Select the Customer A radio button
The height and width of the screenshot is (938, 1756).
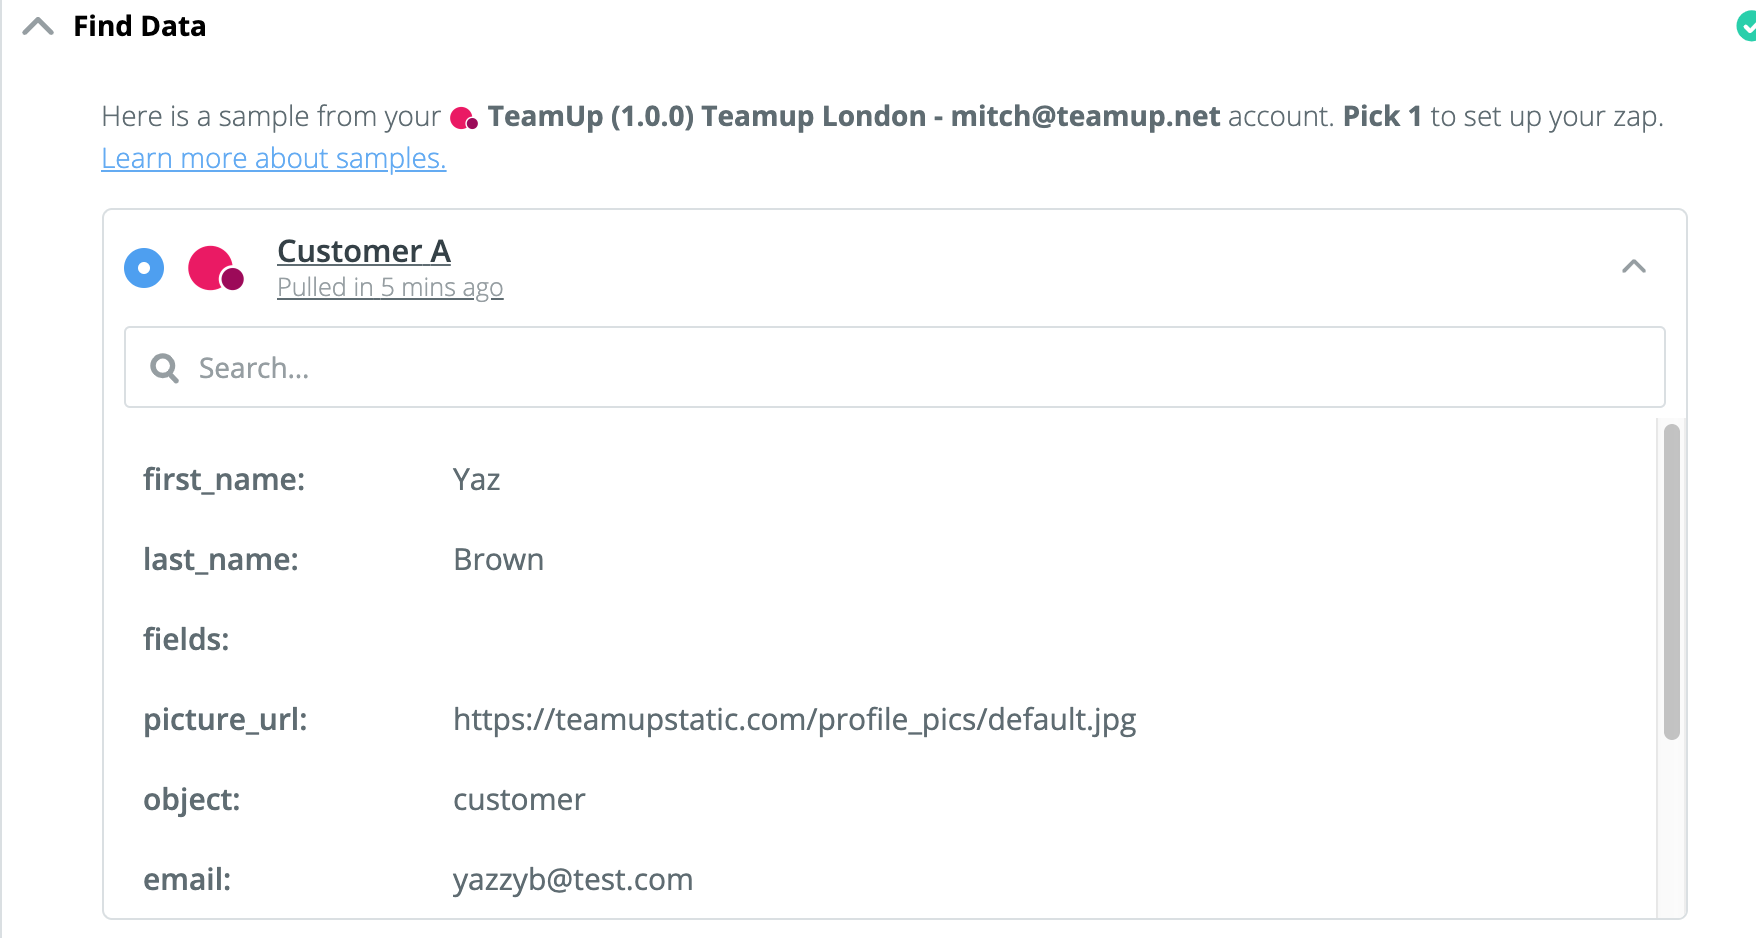pyautogui.click(x=144, y=268)
